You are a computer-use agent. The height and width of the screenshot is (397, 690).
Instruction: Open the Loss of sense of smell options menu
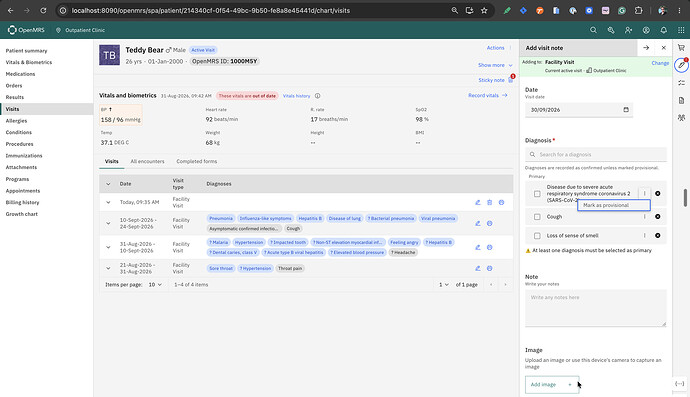pos(645,235)
